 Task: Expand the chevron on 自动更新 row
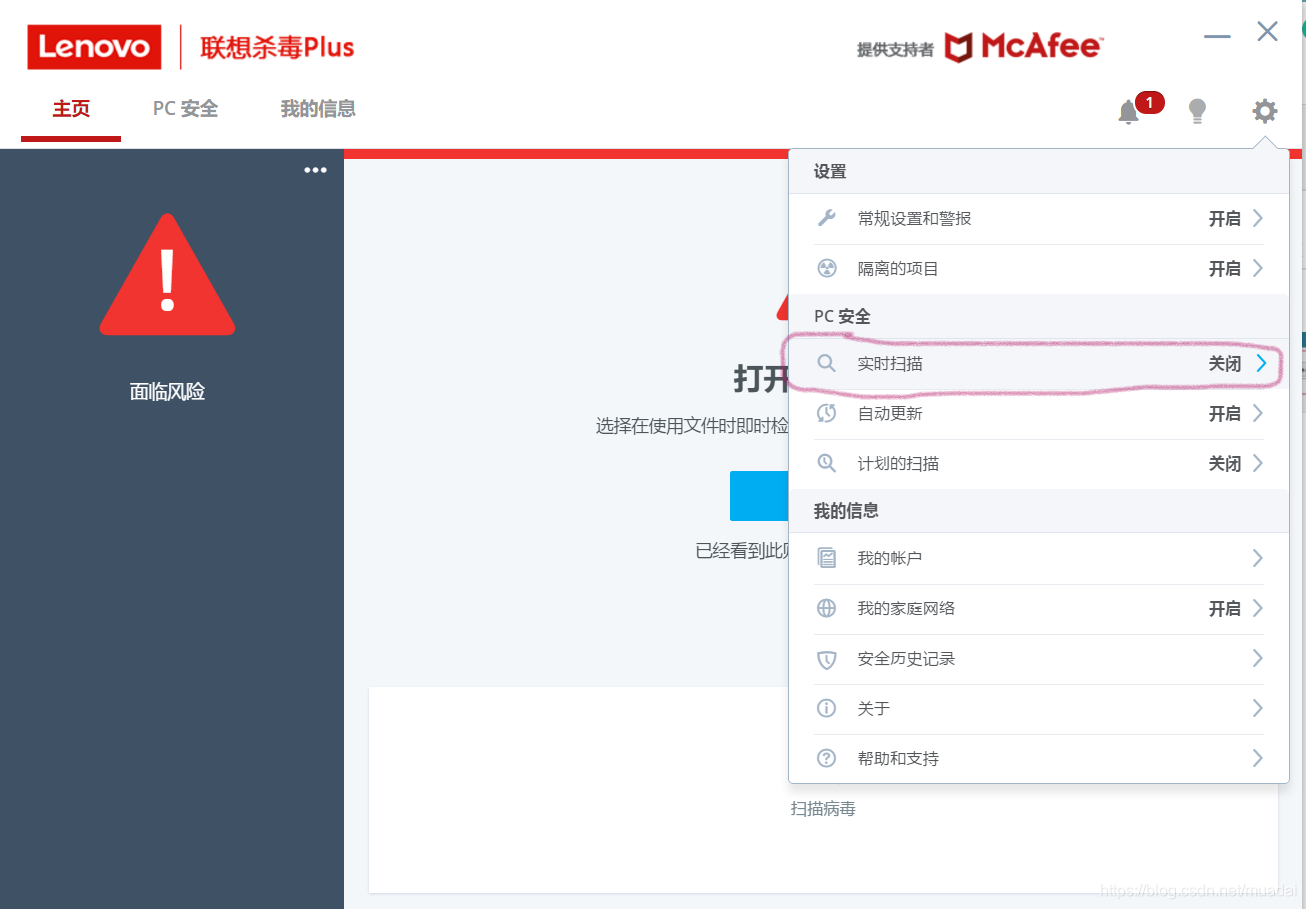1258,413
